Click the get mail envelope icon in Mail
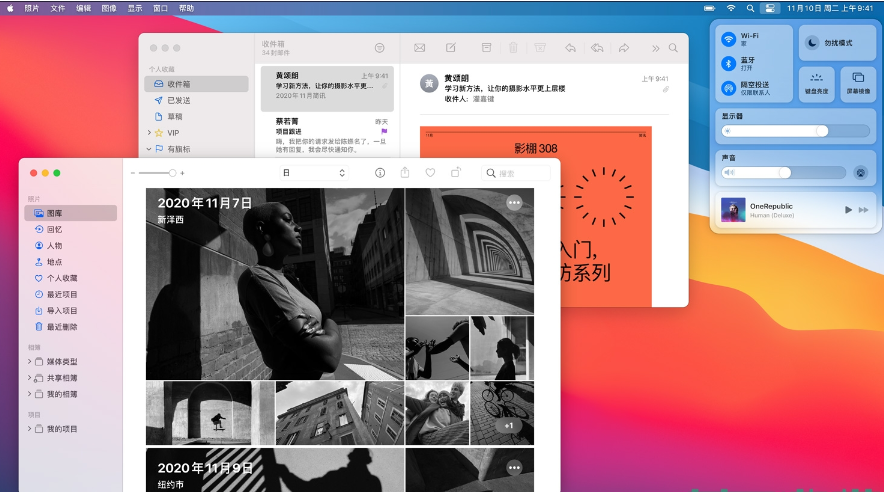The width and height of the screenshot is (884, 492). [x=419, y=48]
